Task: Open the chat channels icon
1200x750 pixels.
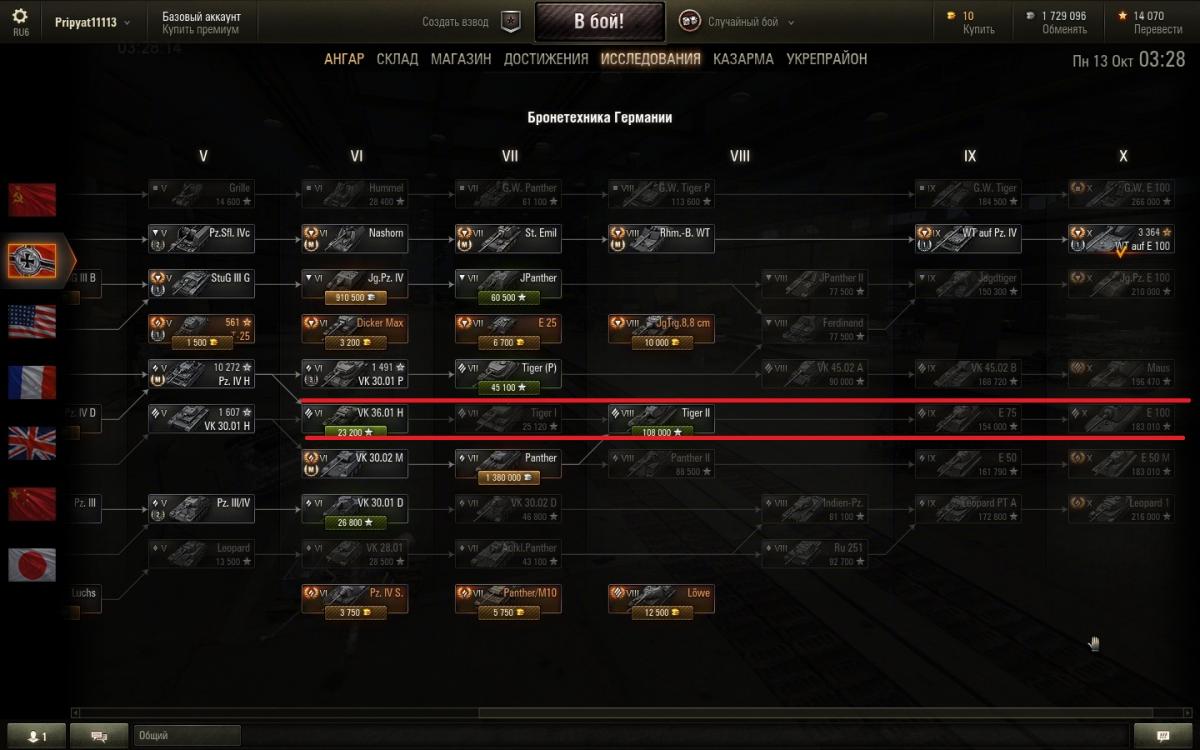Action: point(99,736)
